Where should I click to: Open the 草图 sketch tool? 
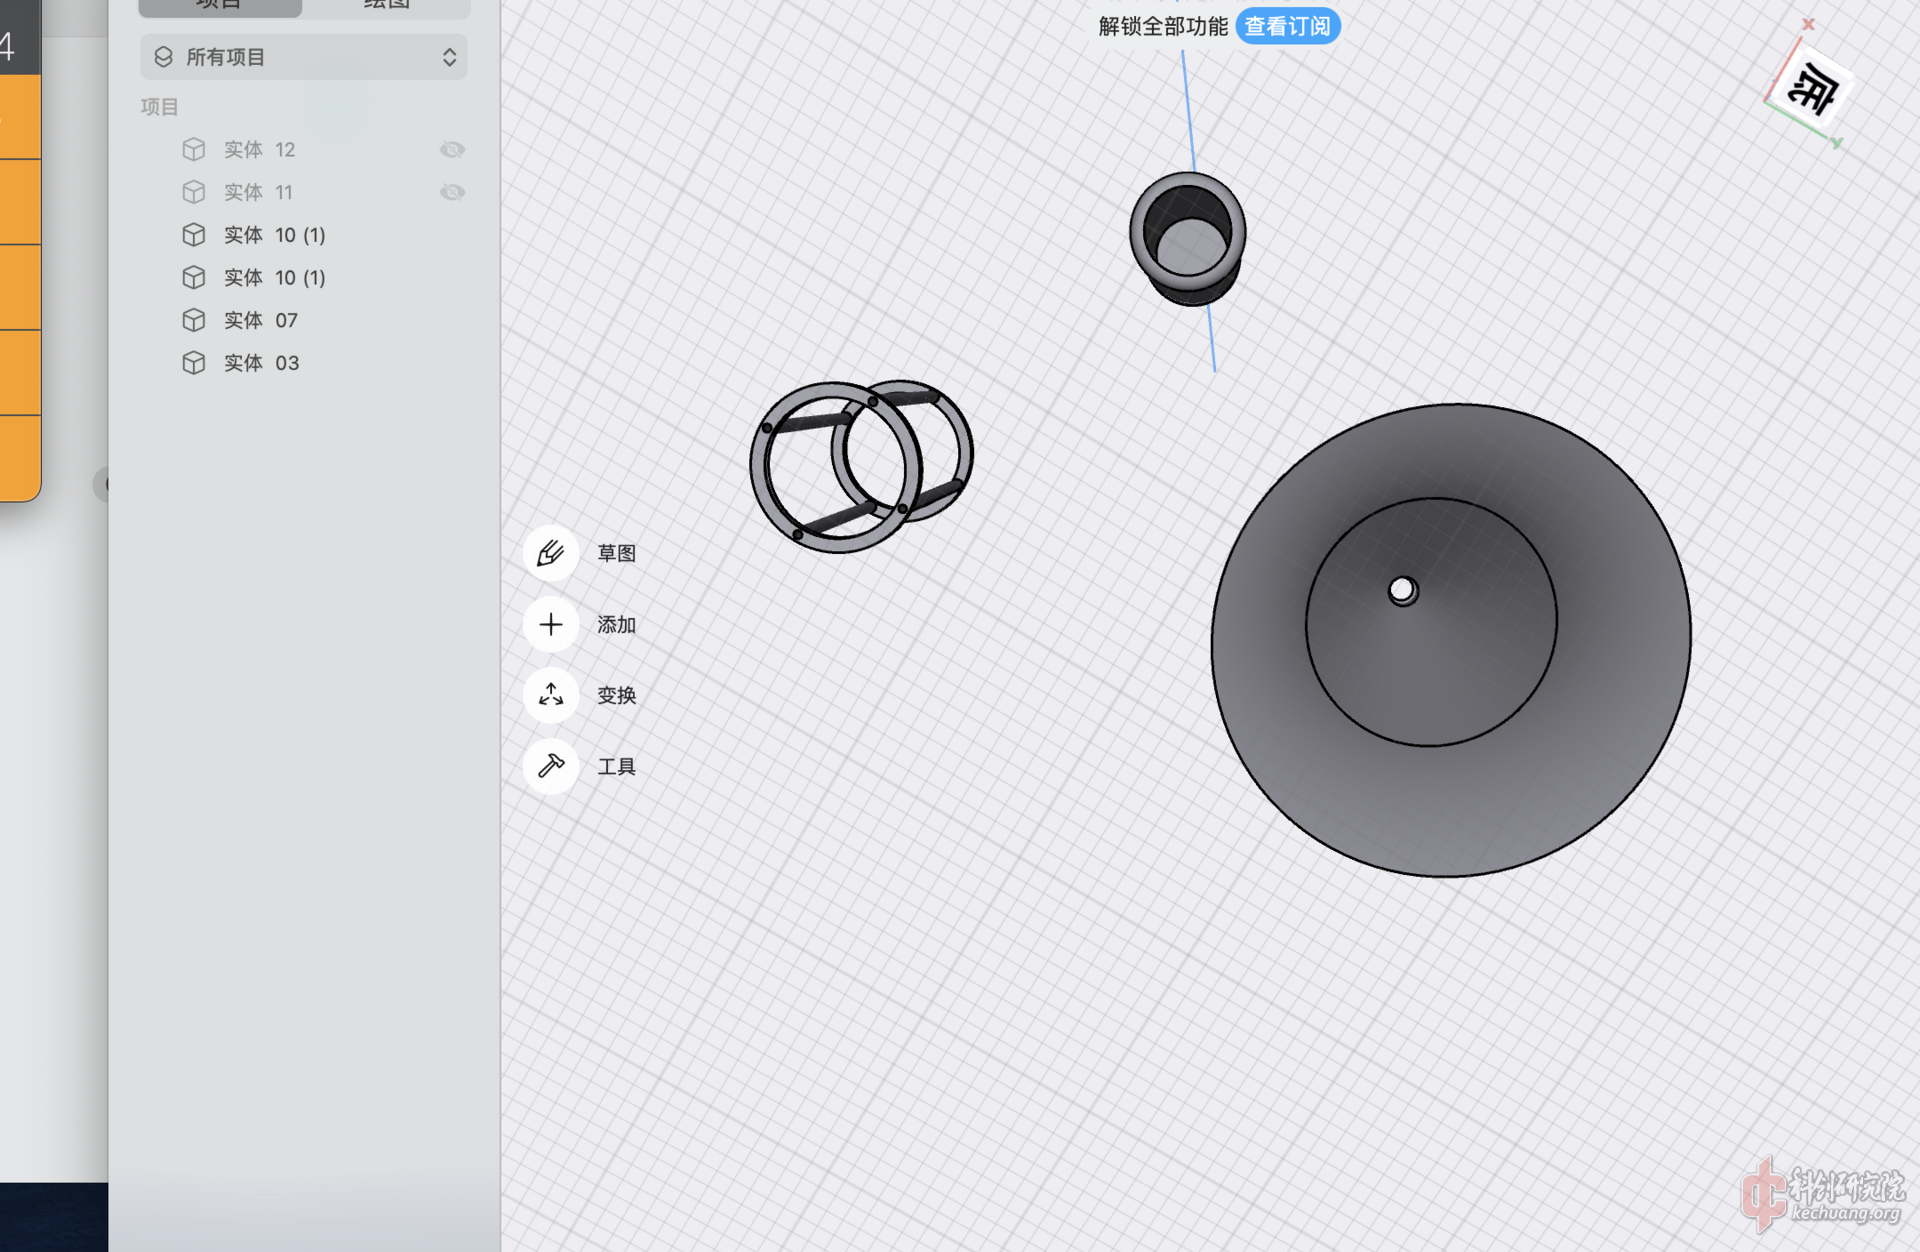coord(551,553)
